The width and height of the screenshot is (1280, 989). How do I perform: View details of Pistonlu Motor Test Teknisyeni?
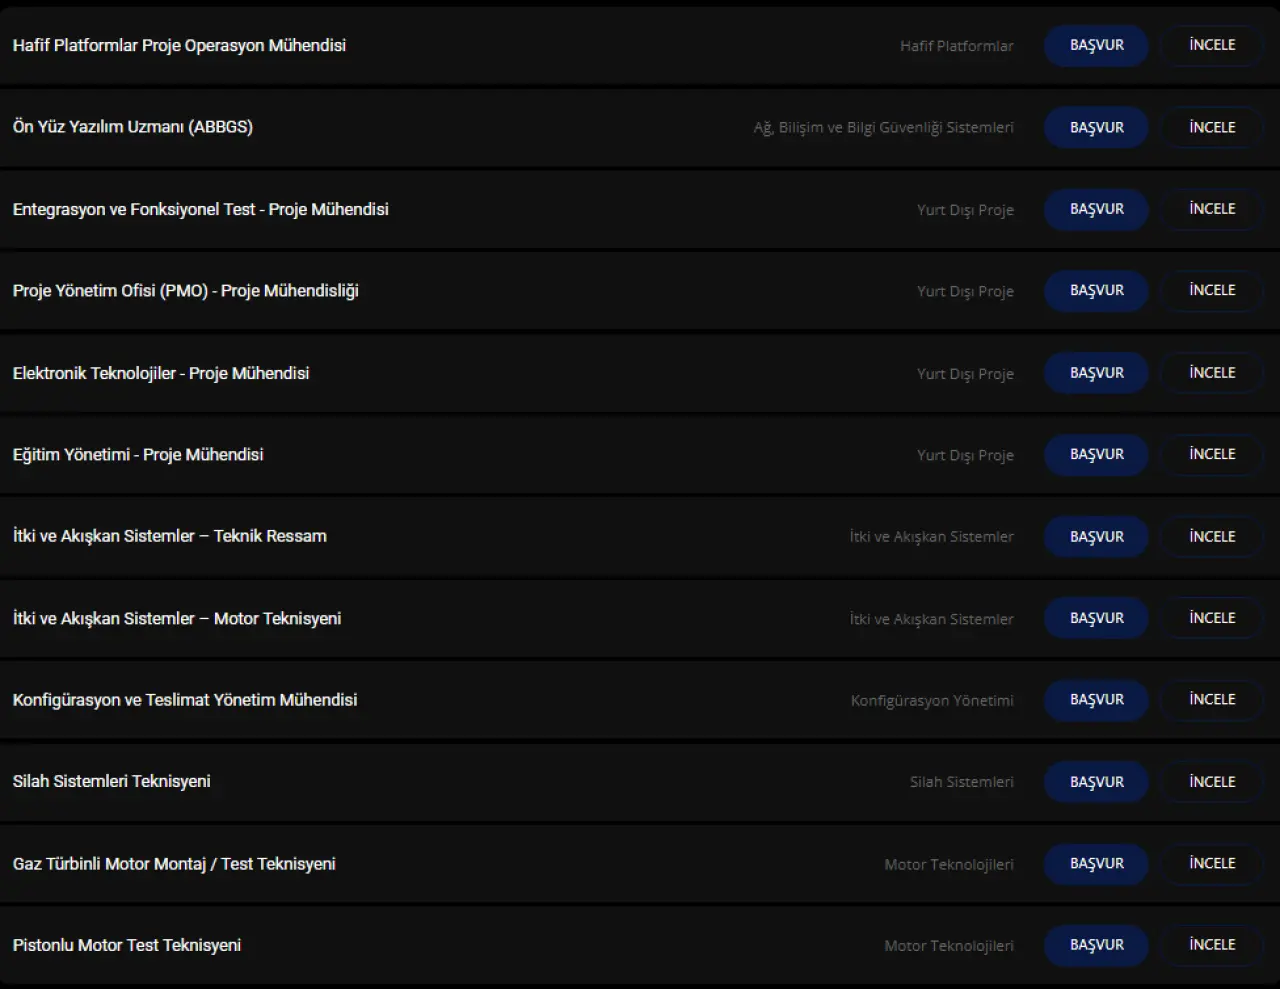[1212, 945]
